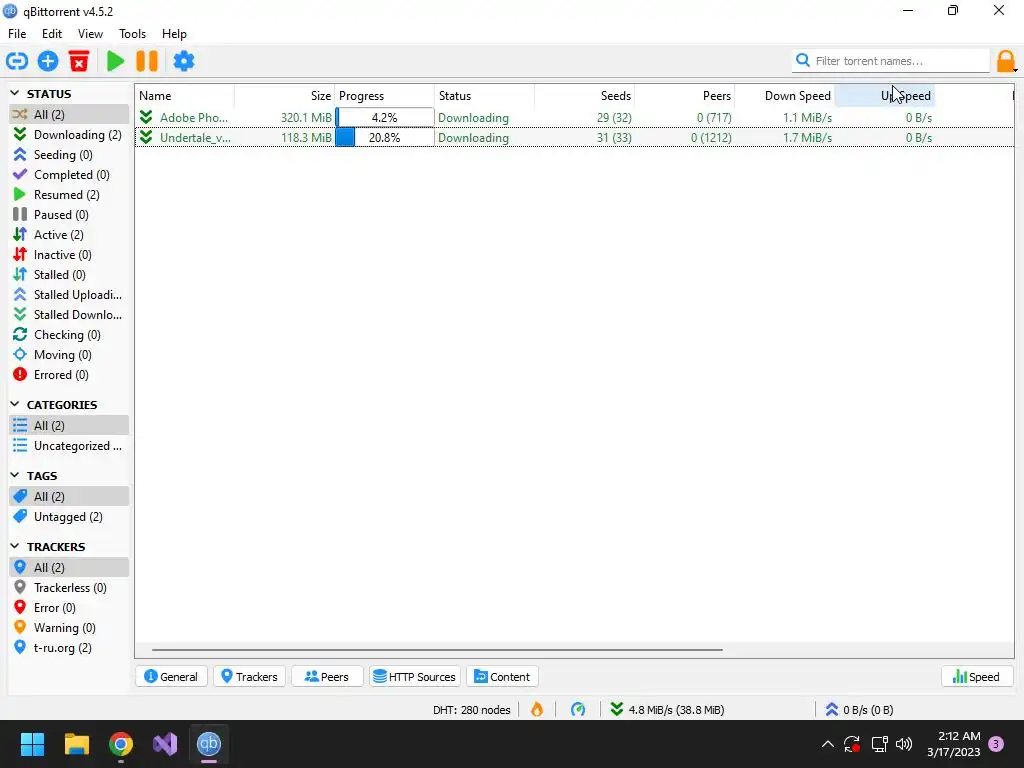
Task: Open the Help menu
Action: (x=174, y=34)
